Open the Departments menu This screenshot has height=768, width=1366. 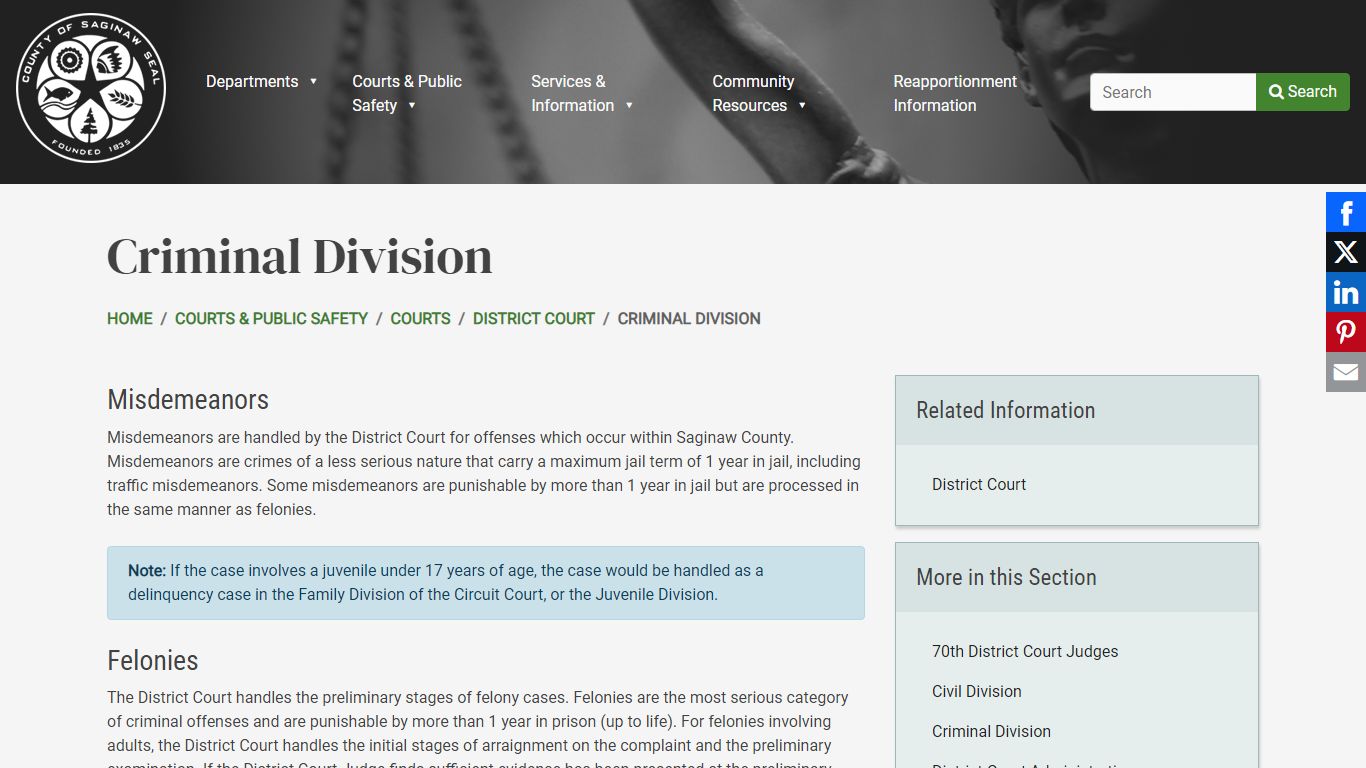click(252, 82)
